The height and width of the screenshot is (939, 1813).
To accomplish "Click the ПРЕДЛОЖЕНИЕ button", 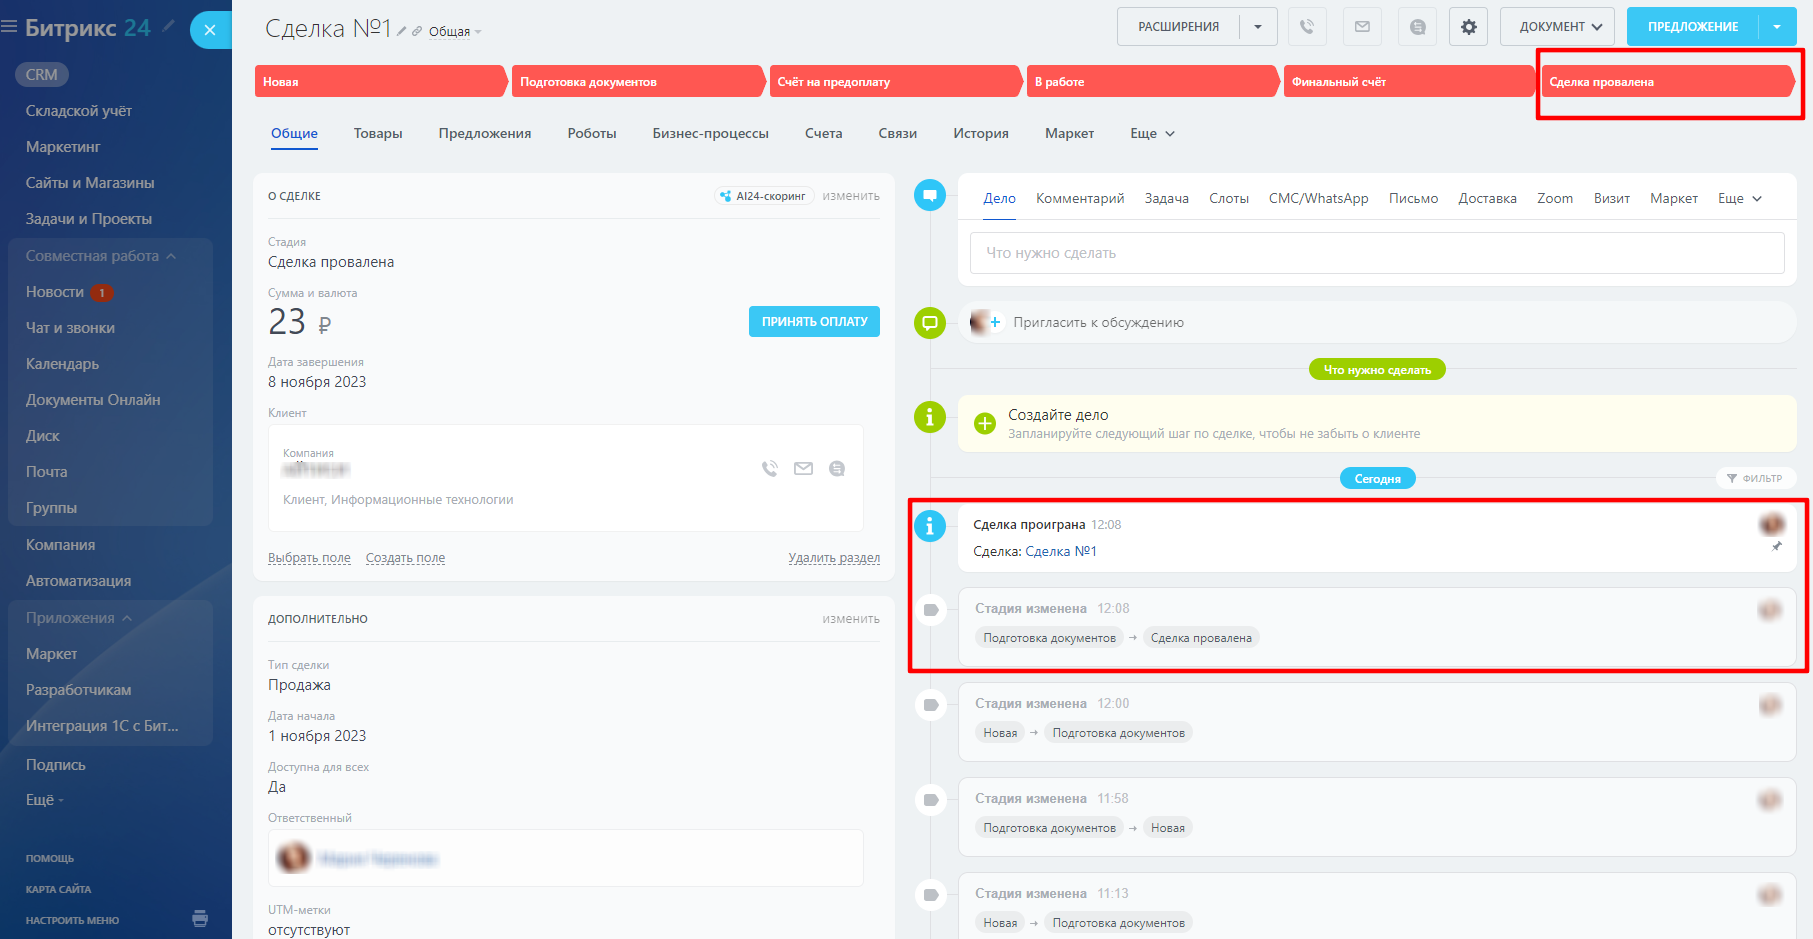I will 1692,27.
